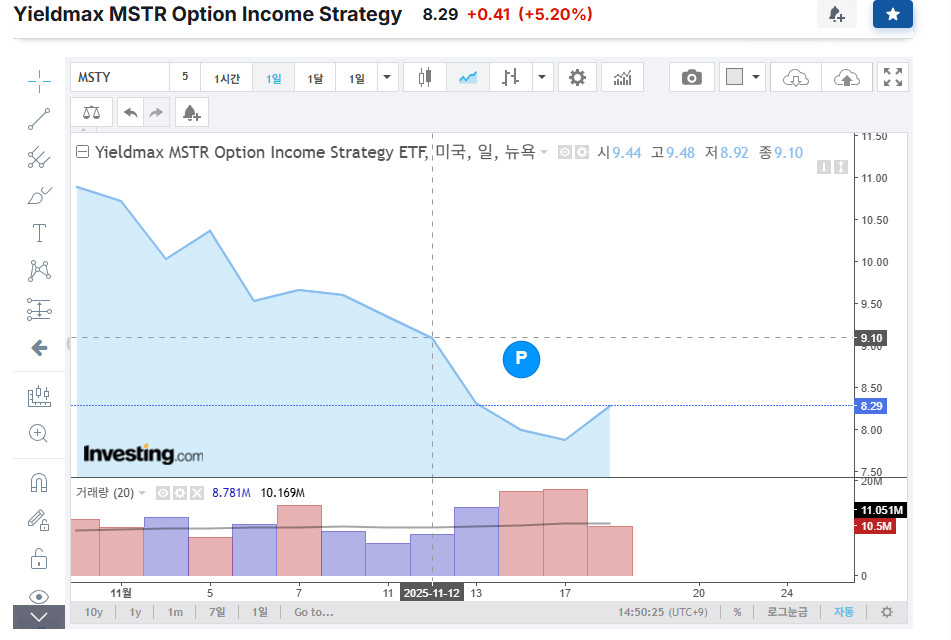Open the Go to... date dialog
Viewport: 951px width, 640px height.
point(314,612)
